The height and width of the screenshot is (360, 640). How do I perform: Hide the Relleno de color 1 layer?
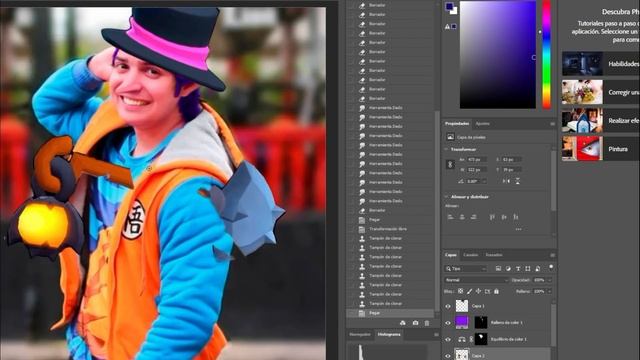point(448,323)
